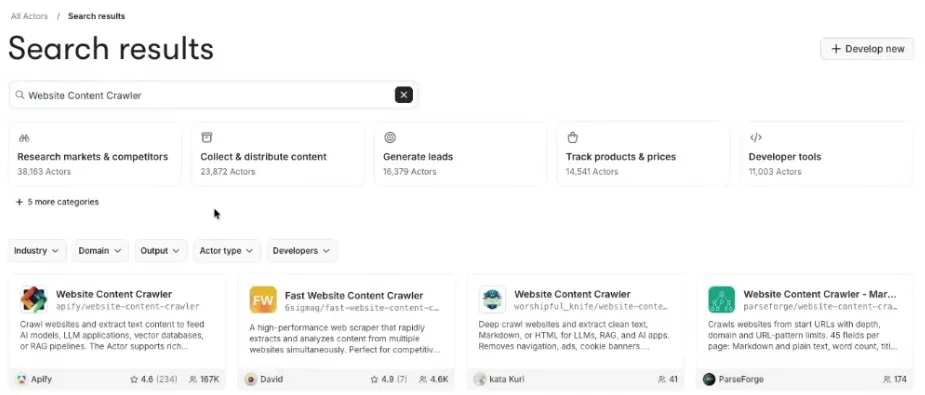The height and width of the screenshot is (395, 925).
Task: Expand 5 more categories
Action: 57,202
